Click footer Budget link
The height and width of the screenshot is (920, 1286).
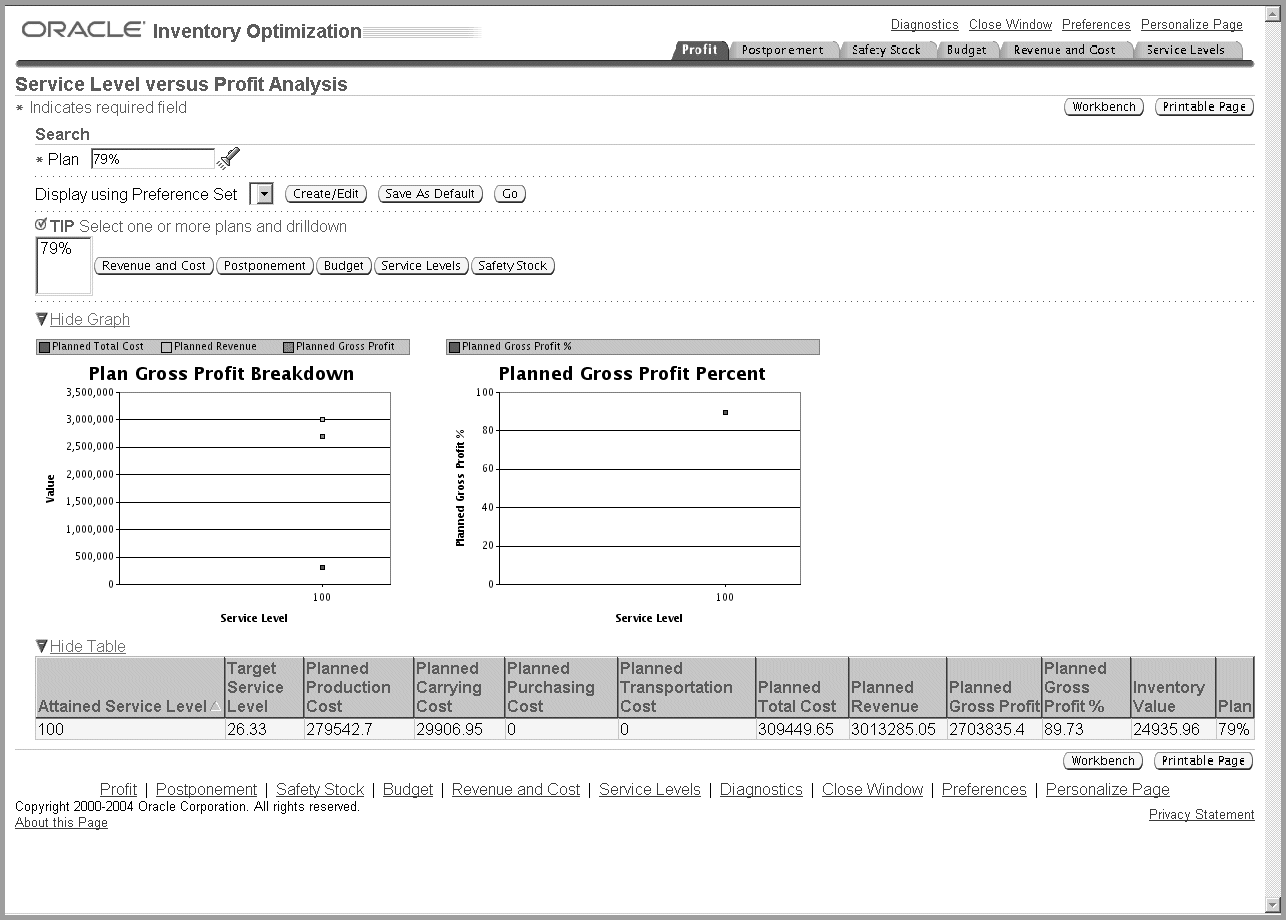[x=408, y=789]
